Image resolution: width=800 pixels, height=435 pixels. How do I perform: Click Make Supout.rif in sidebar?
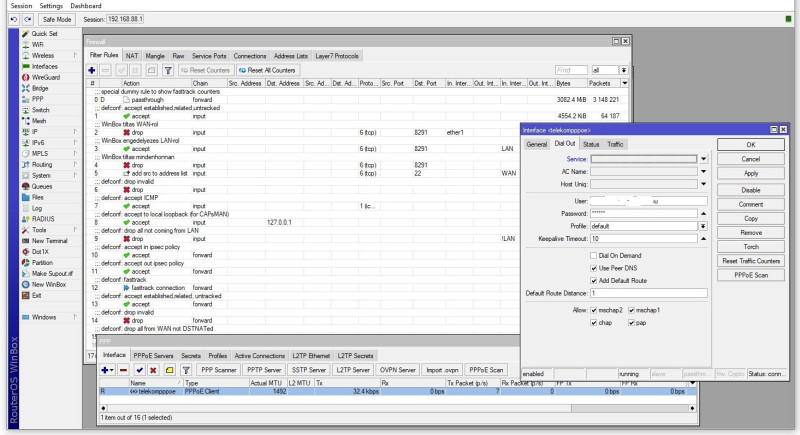click(52, 273)
